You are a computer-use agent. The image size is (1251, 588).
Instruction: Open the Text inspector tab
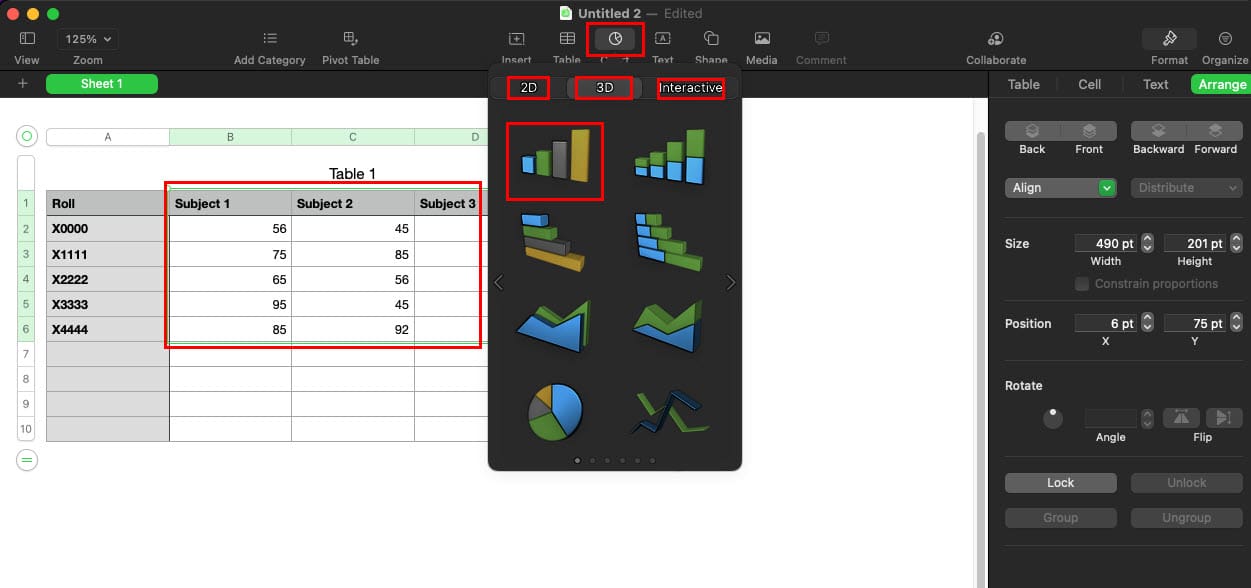(x=1156, y=84)
